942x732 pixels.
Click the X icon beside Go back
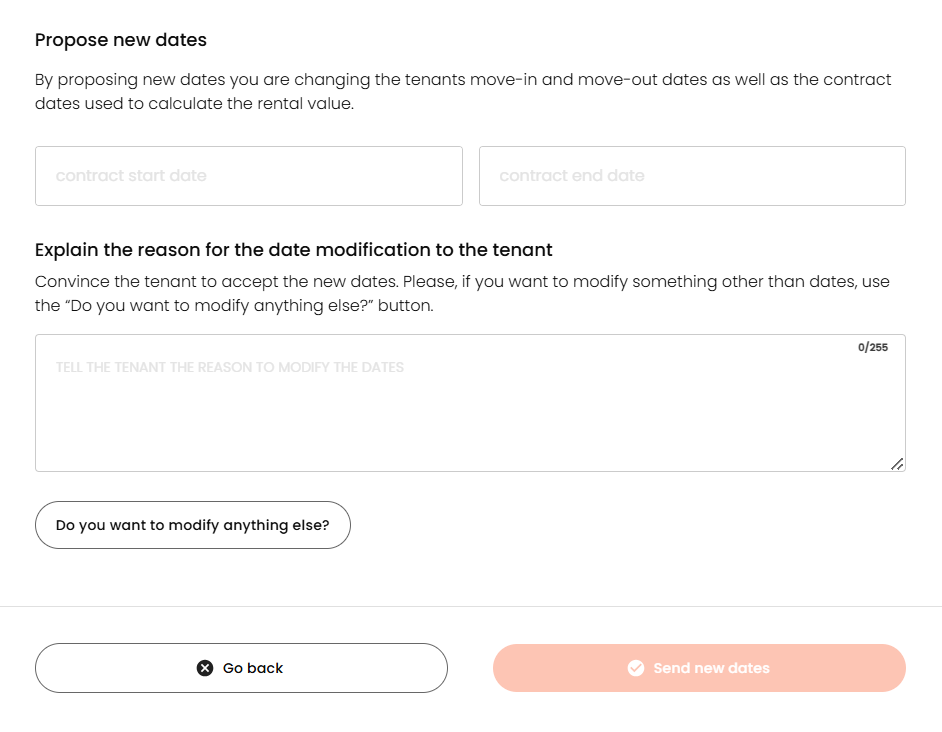[205, 668]
